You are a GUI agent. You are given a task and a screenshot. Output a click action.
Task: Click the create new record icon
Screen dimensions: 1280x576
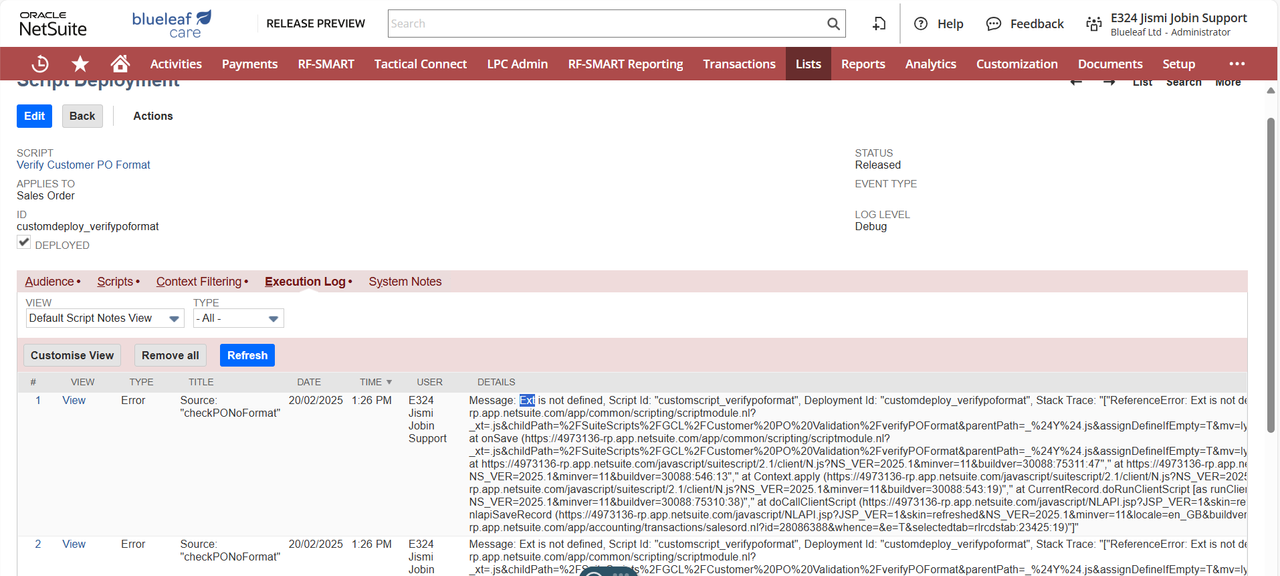click(879, 24)
